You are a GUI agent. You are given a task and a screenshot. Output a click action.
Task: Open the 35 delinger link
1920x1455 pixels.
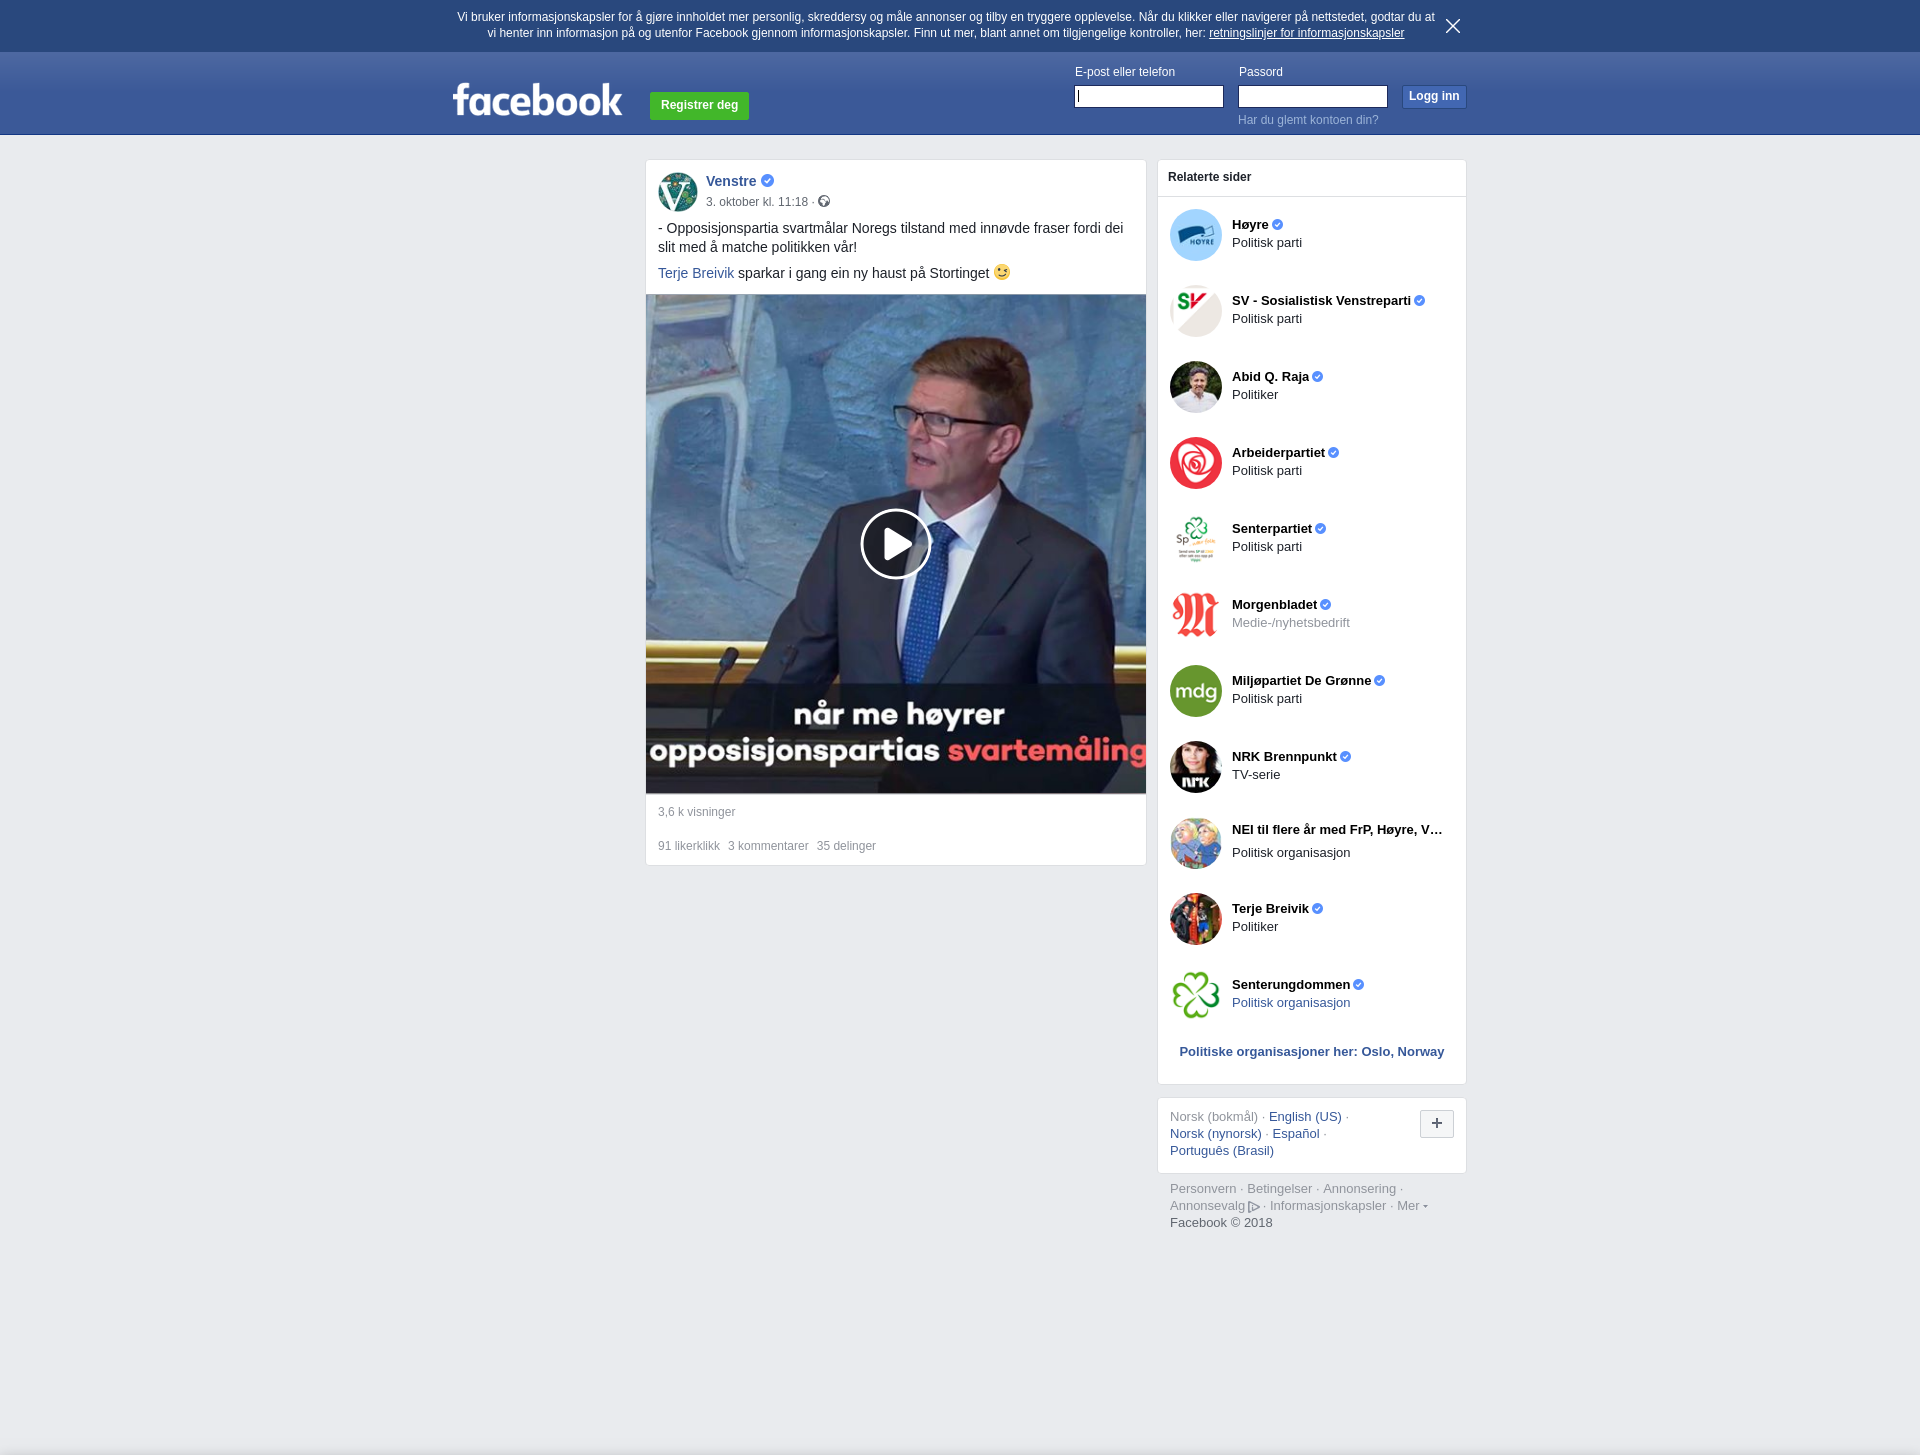[x=846, y=846]
